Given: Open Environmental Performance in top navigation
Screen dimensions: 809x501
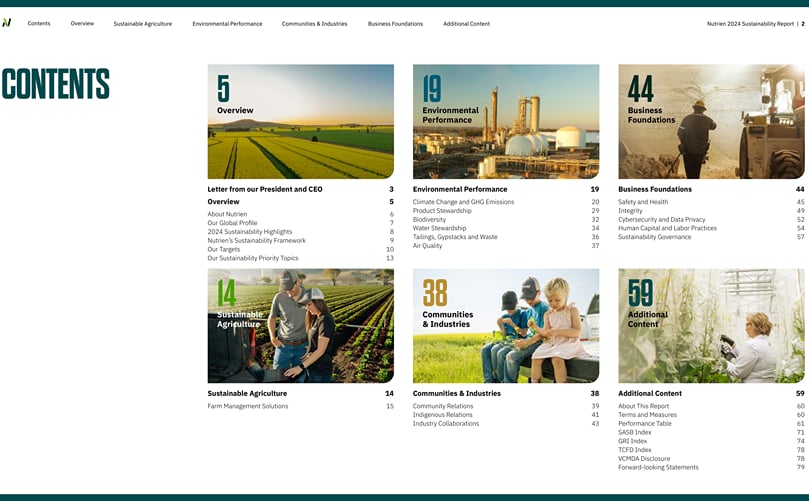Looking at the screenshot, I should pos(227,24).
